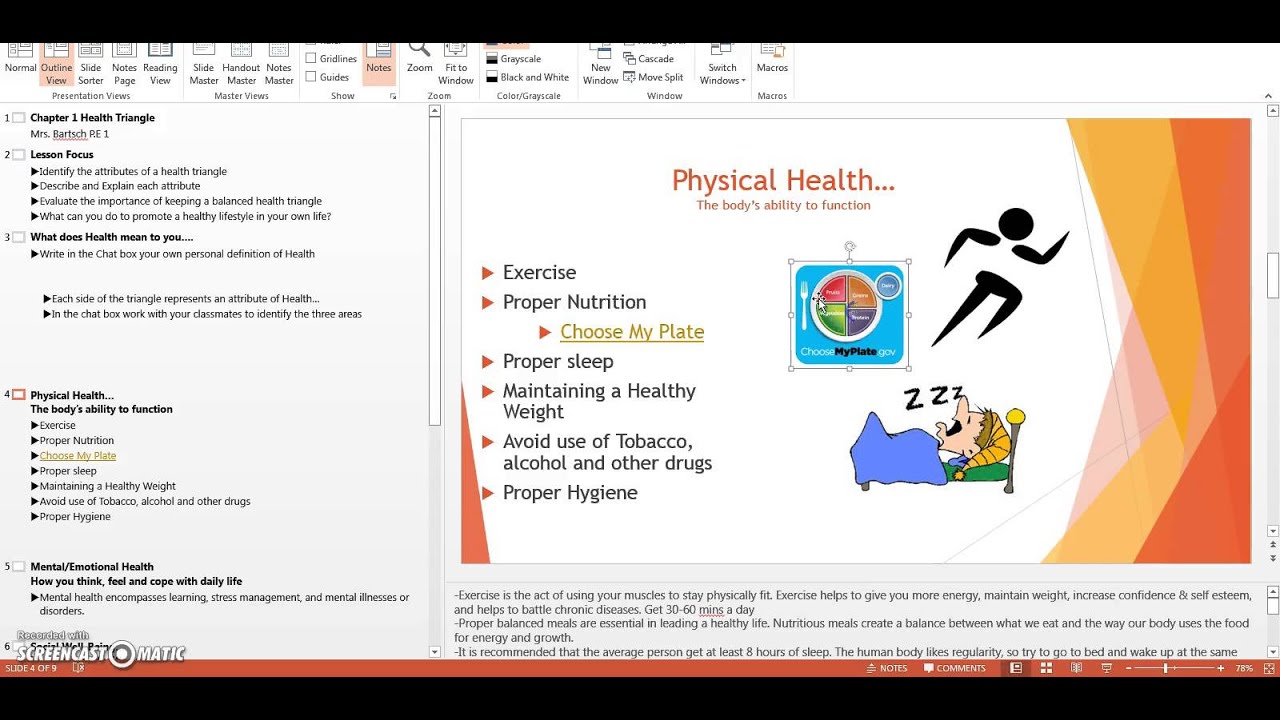Select slide 1 icon in outline
Screen dimensions: 1280x720
pyautogui.click(x=19, y=118)
